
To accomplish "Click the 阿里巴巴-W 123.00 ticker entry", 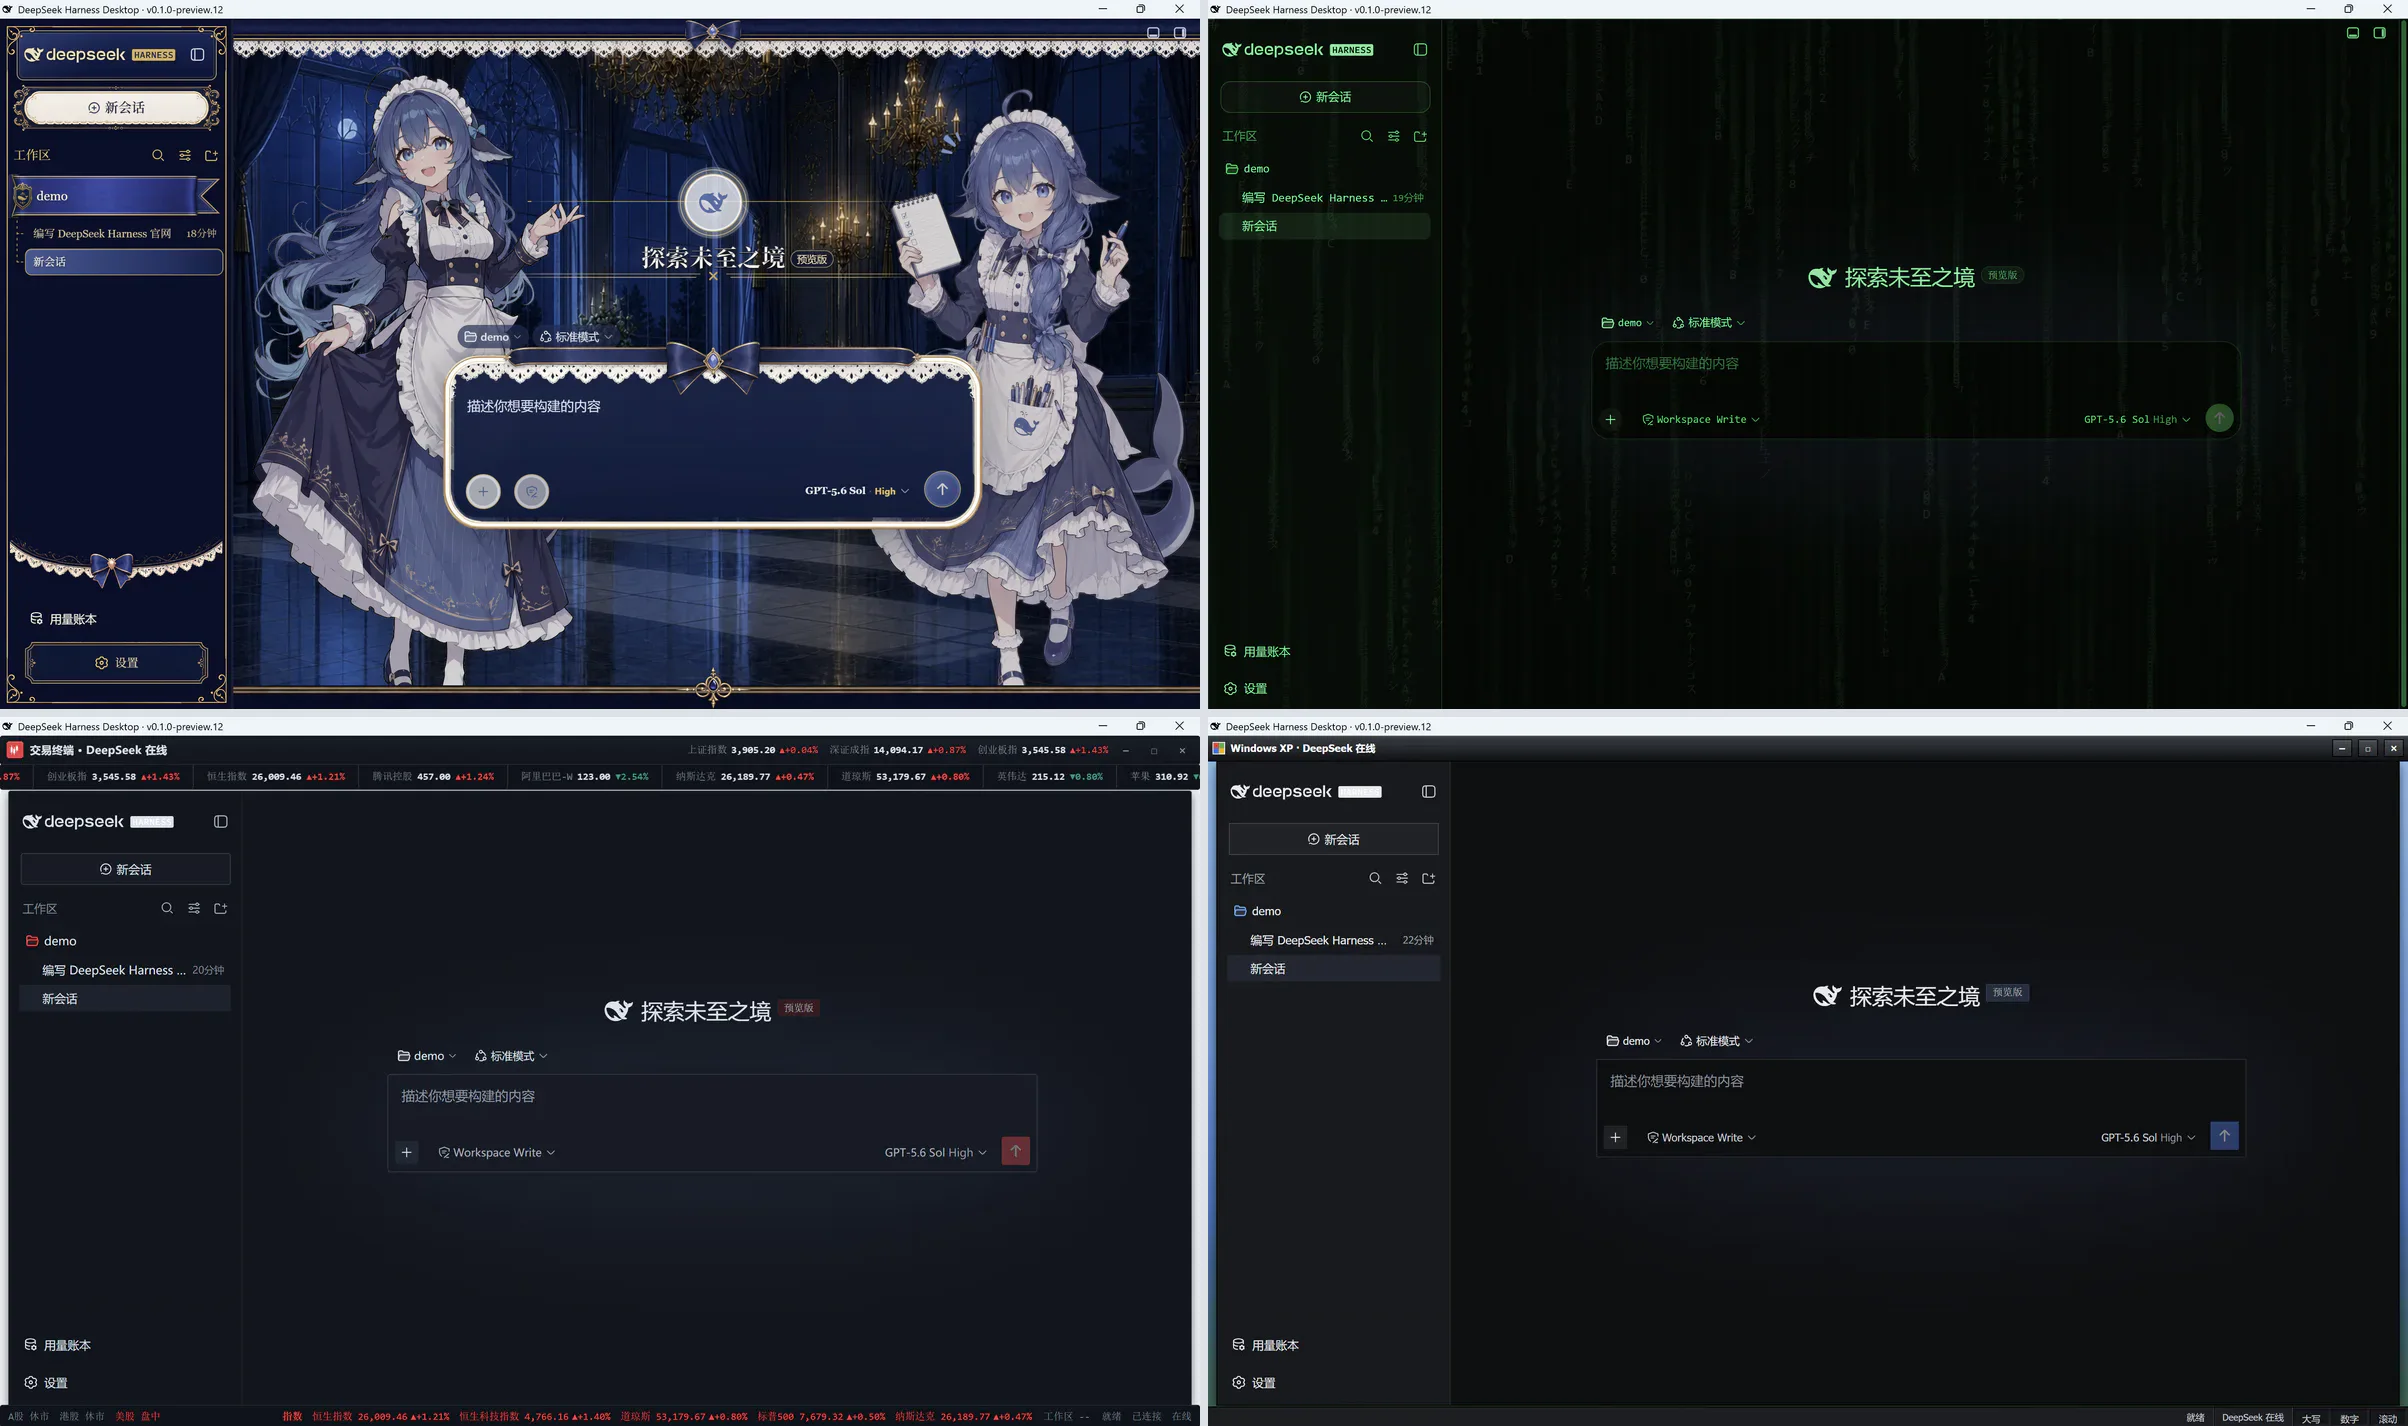I will (x=584, y=776).
